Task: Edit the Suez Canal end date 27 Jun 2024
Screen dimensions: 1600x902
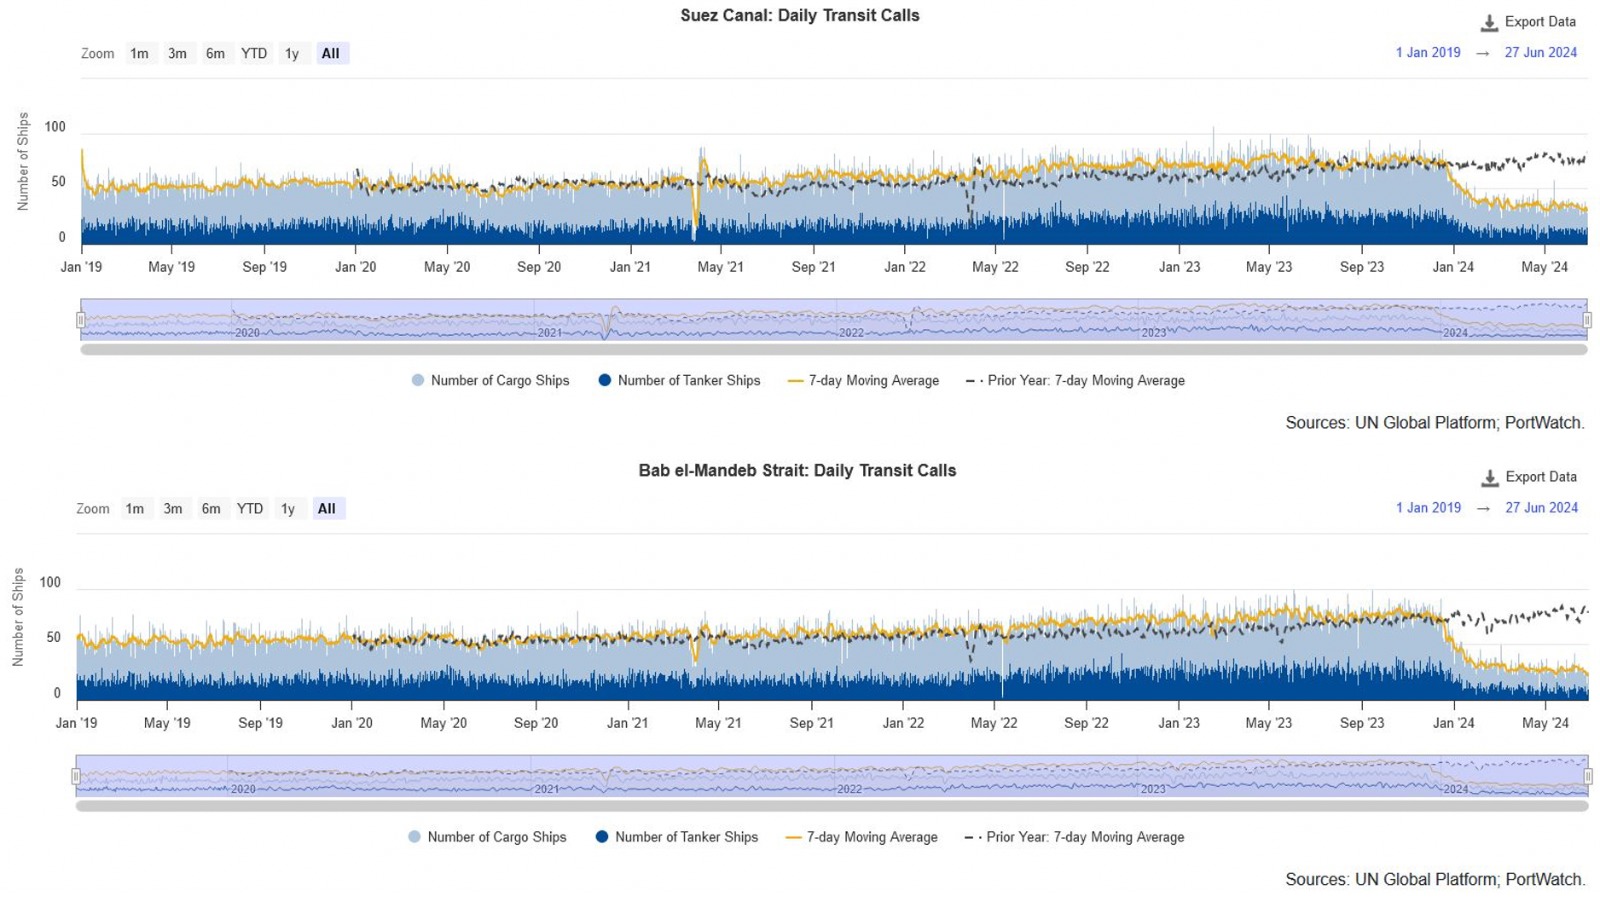Action: [1541, 53]
